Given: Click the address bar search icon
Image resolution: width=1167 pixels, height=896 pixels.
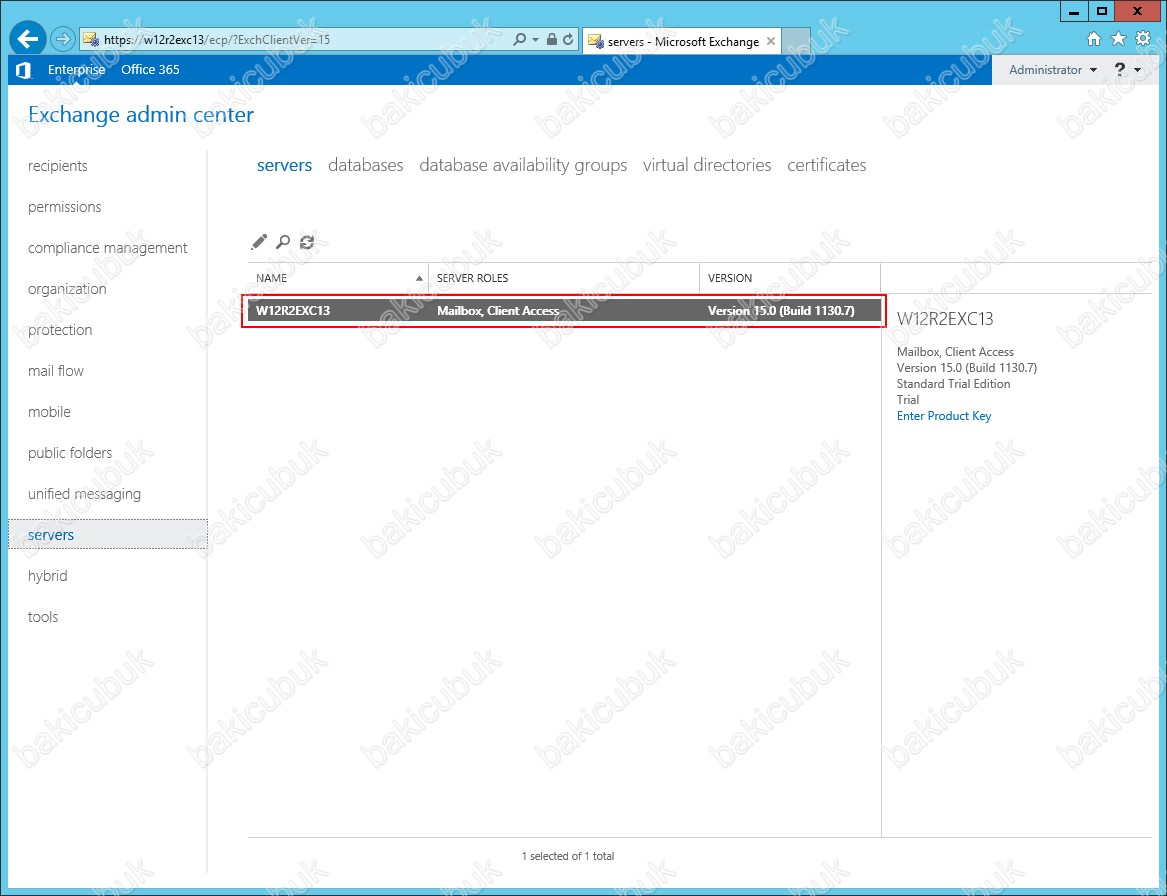Looking at the screenshot, I should (x=519, y=39).
